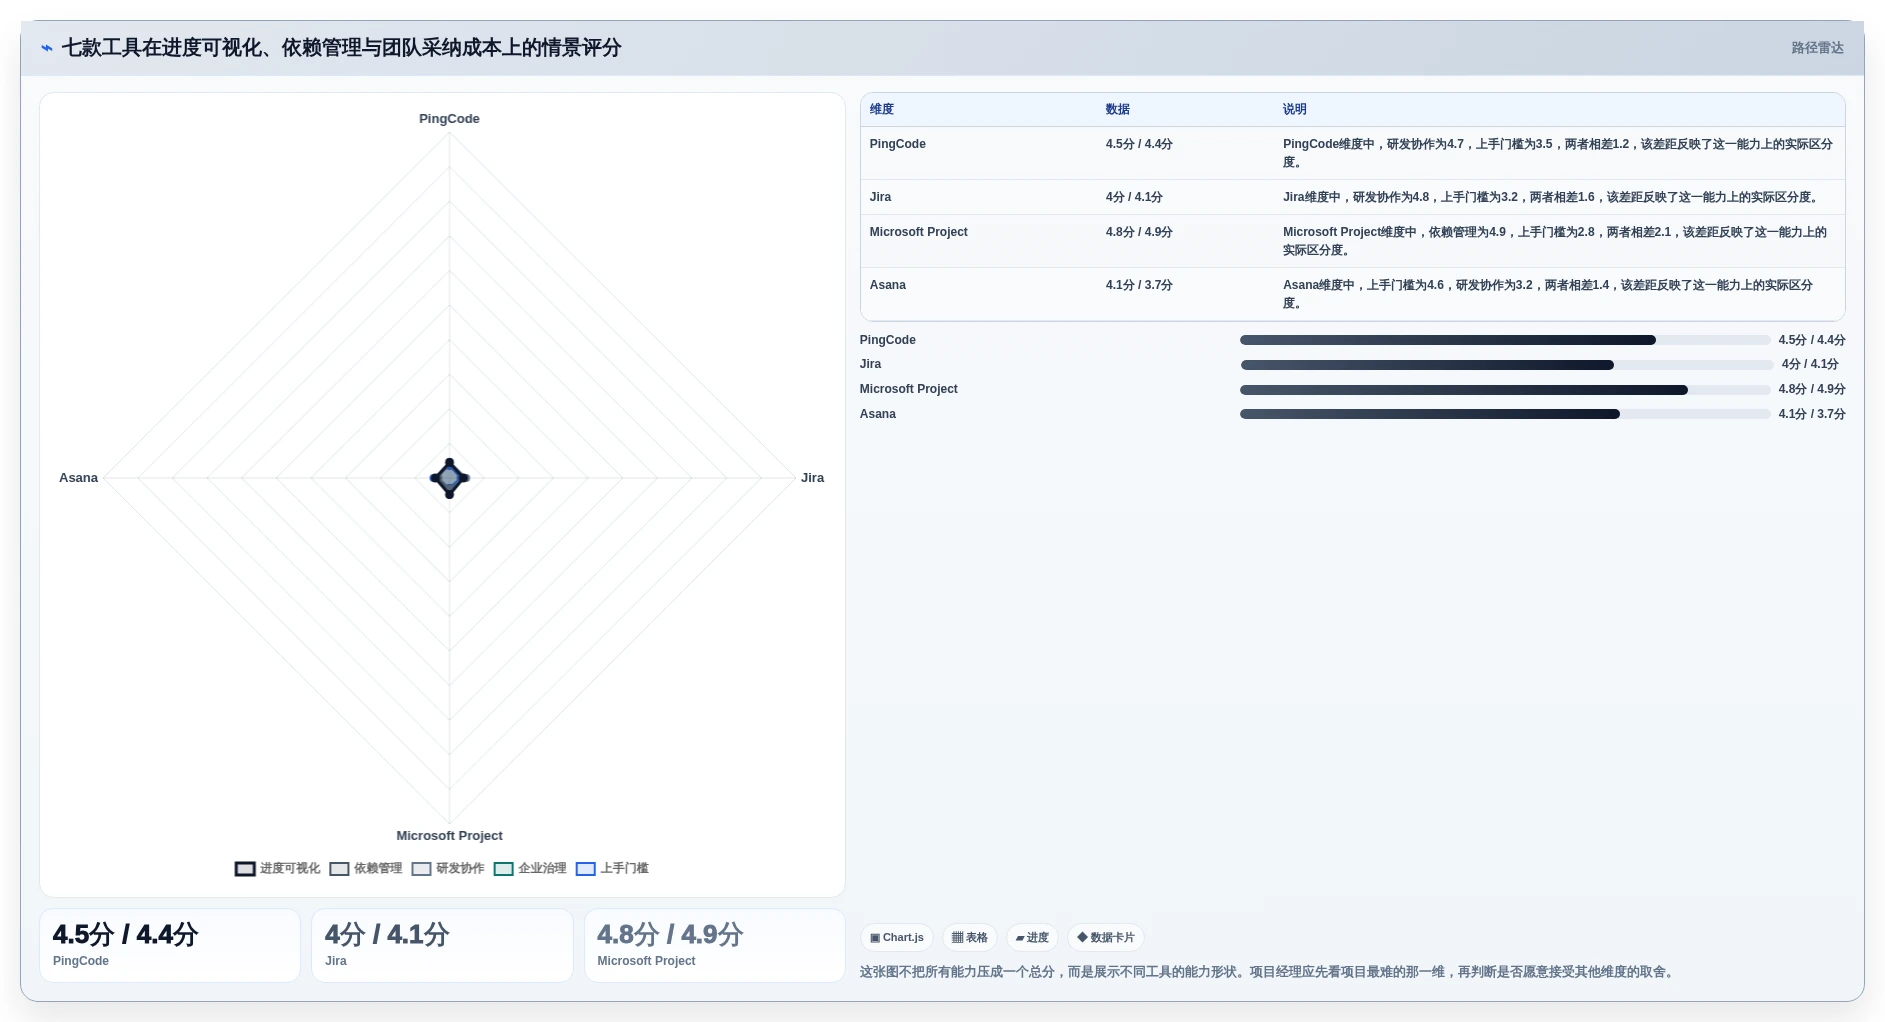
Task: Click the Jira radar axis label
Action: [812, 478]
